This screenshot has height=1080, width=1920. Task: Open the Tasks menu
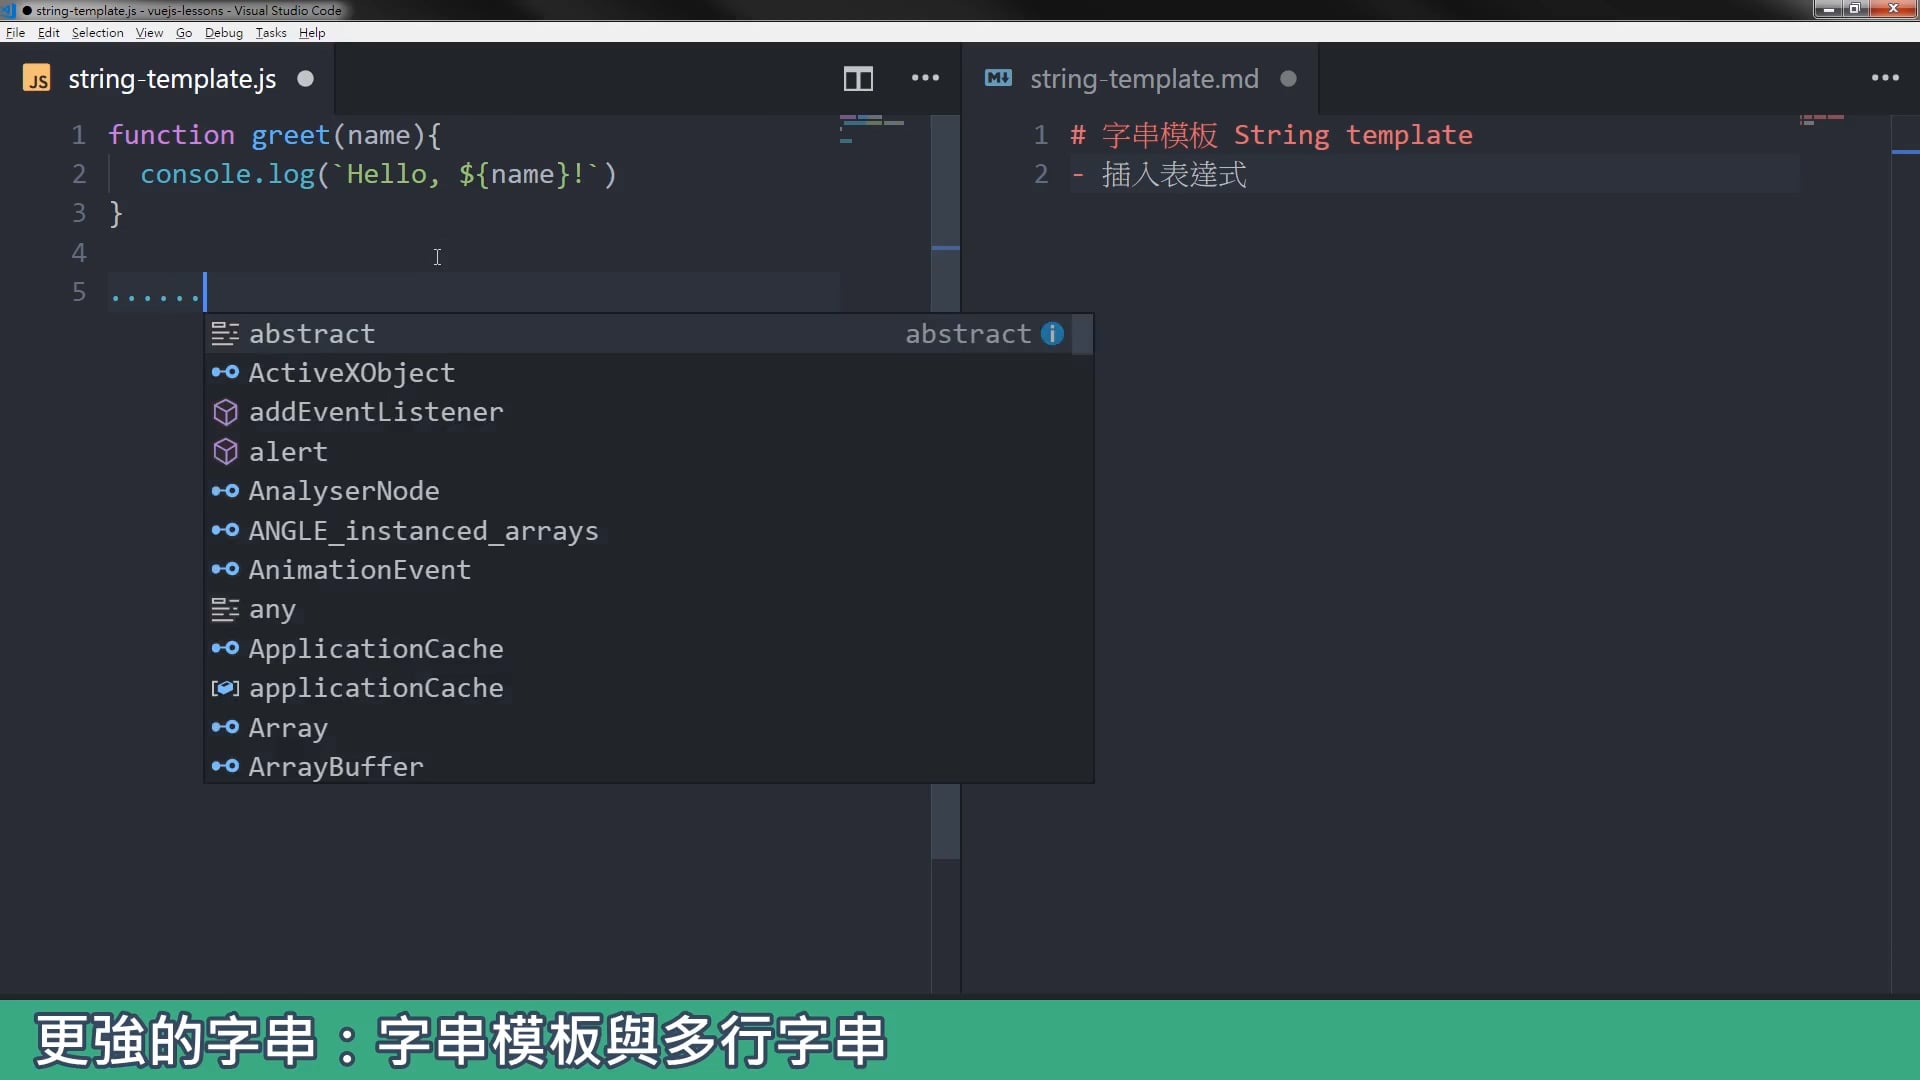click(270, 33)
